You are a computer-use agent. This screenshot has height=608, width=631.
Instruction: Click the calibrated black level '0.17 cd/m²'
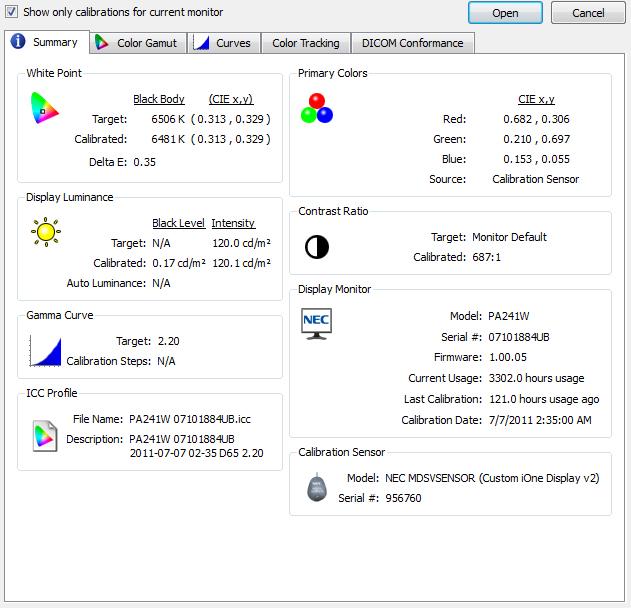[179, 263]
